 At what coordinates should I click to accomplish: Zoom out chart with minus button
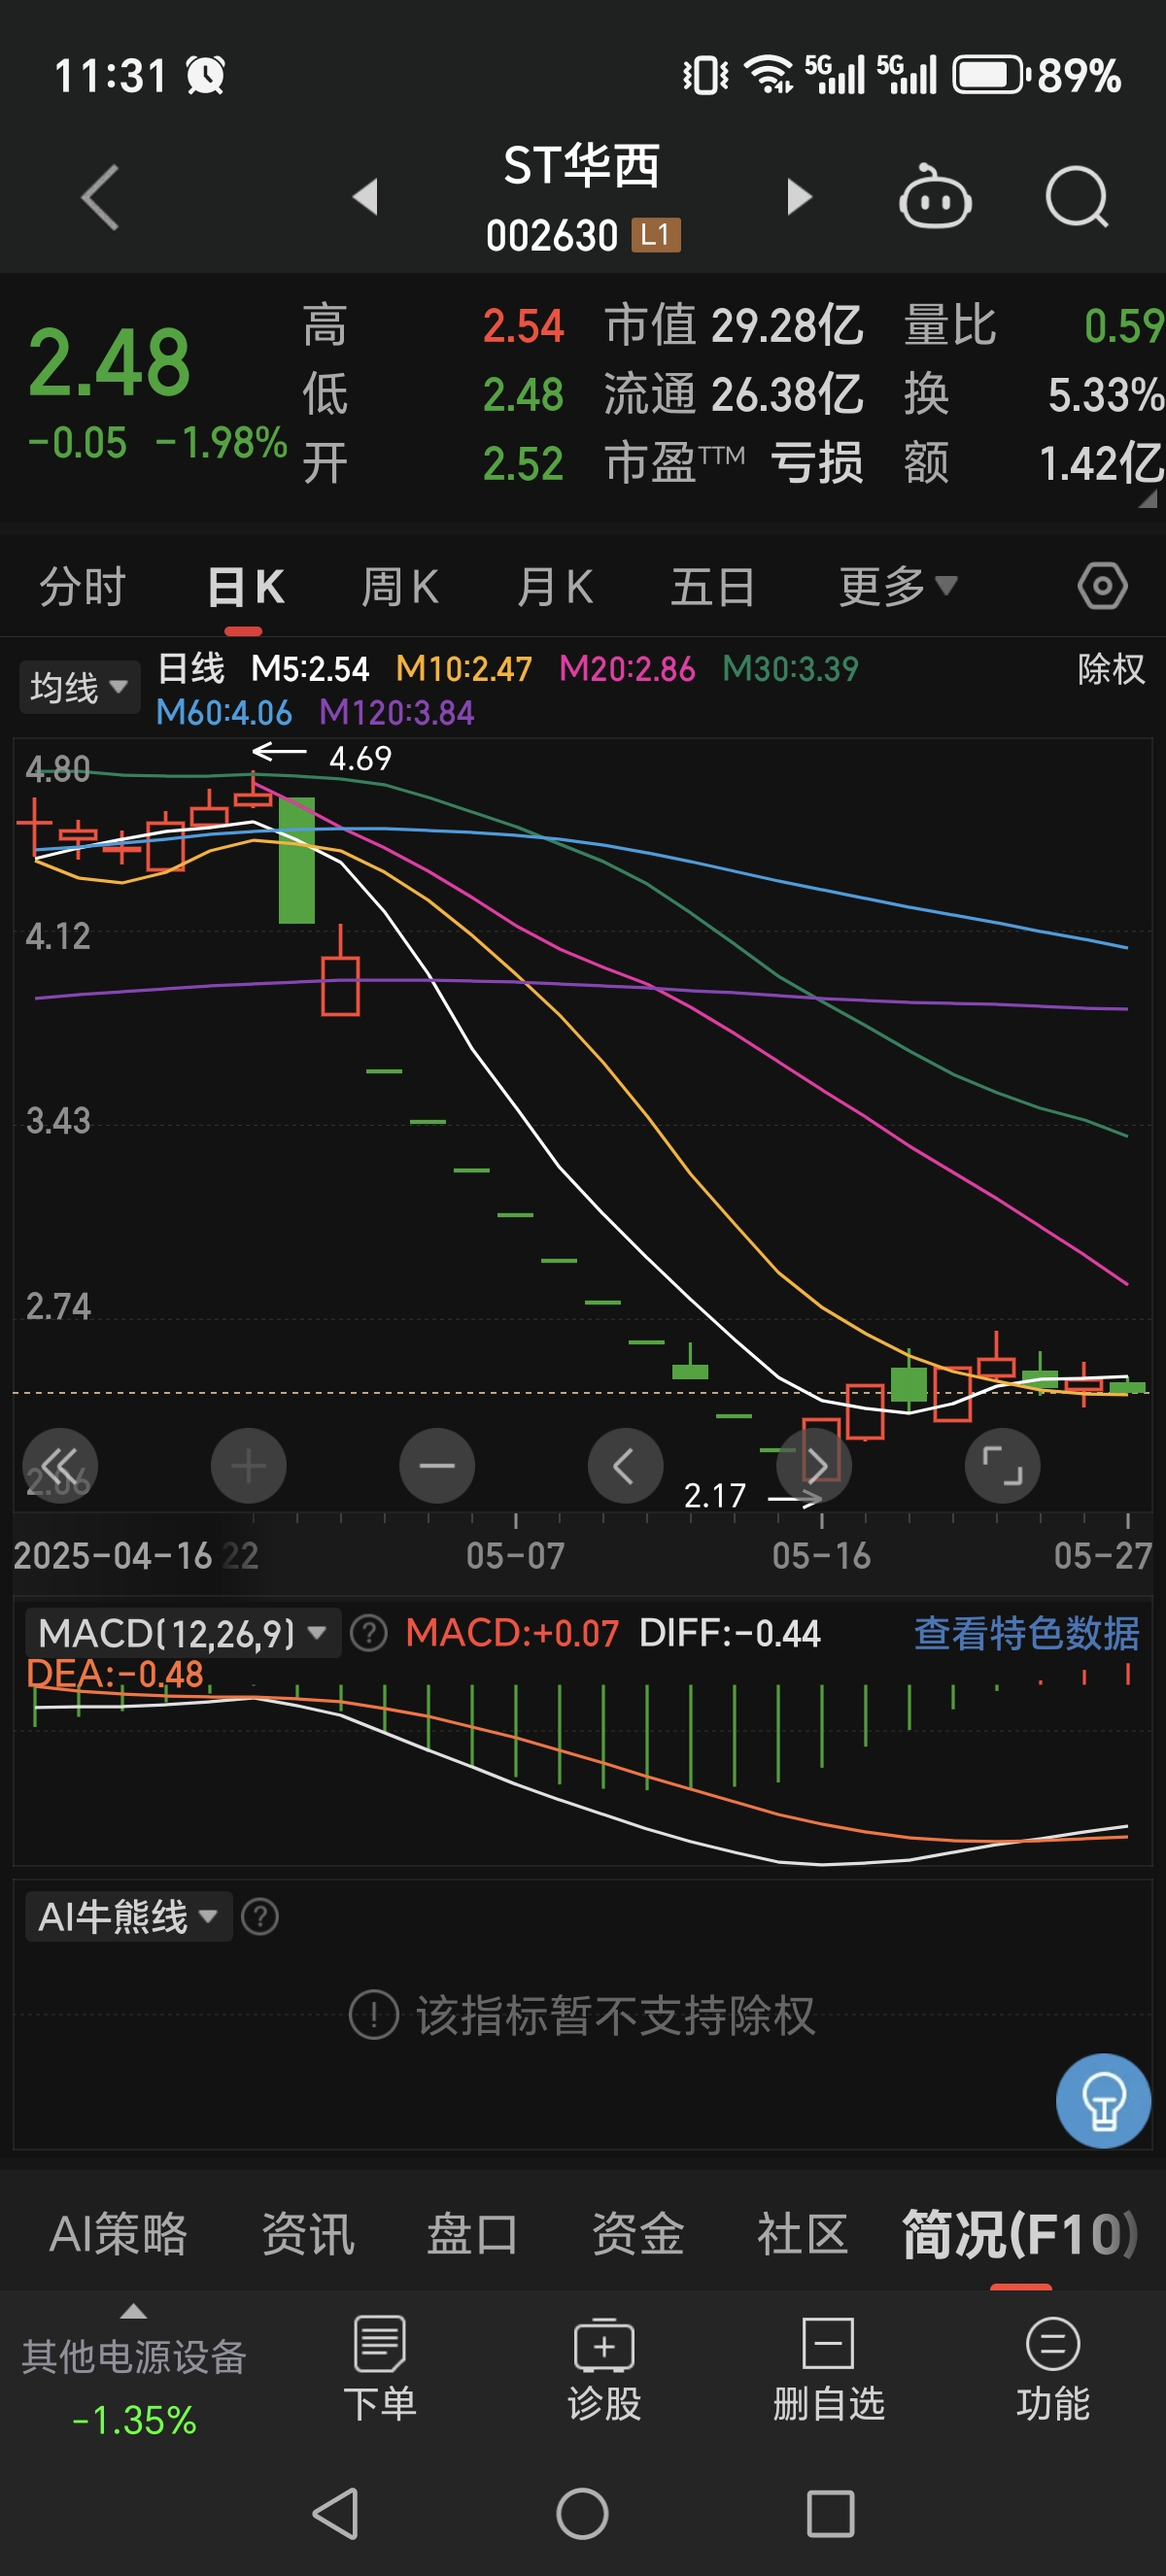tap(437, 1466)
